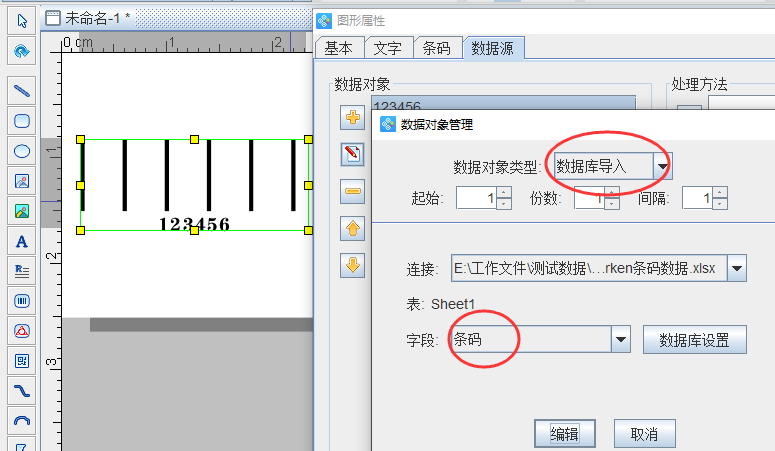
Task: Select the rounded rectangle tool
Action: [21, 120]
